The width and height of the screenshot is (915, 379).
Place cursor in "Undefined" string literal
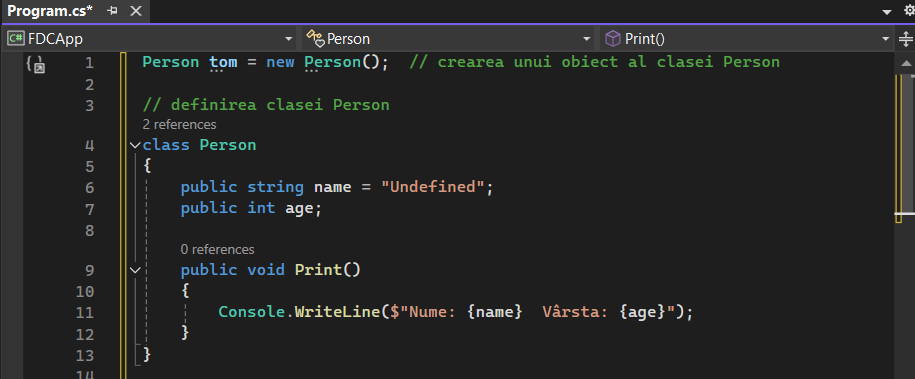pos(433,187)
